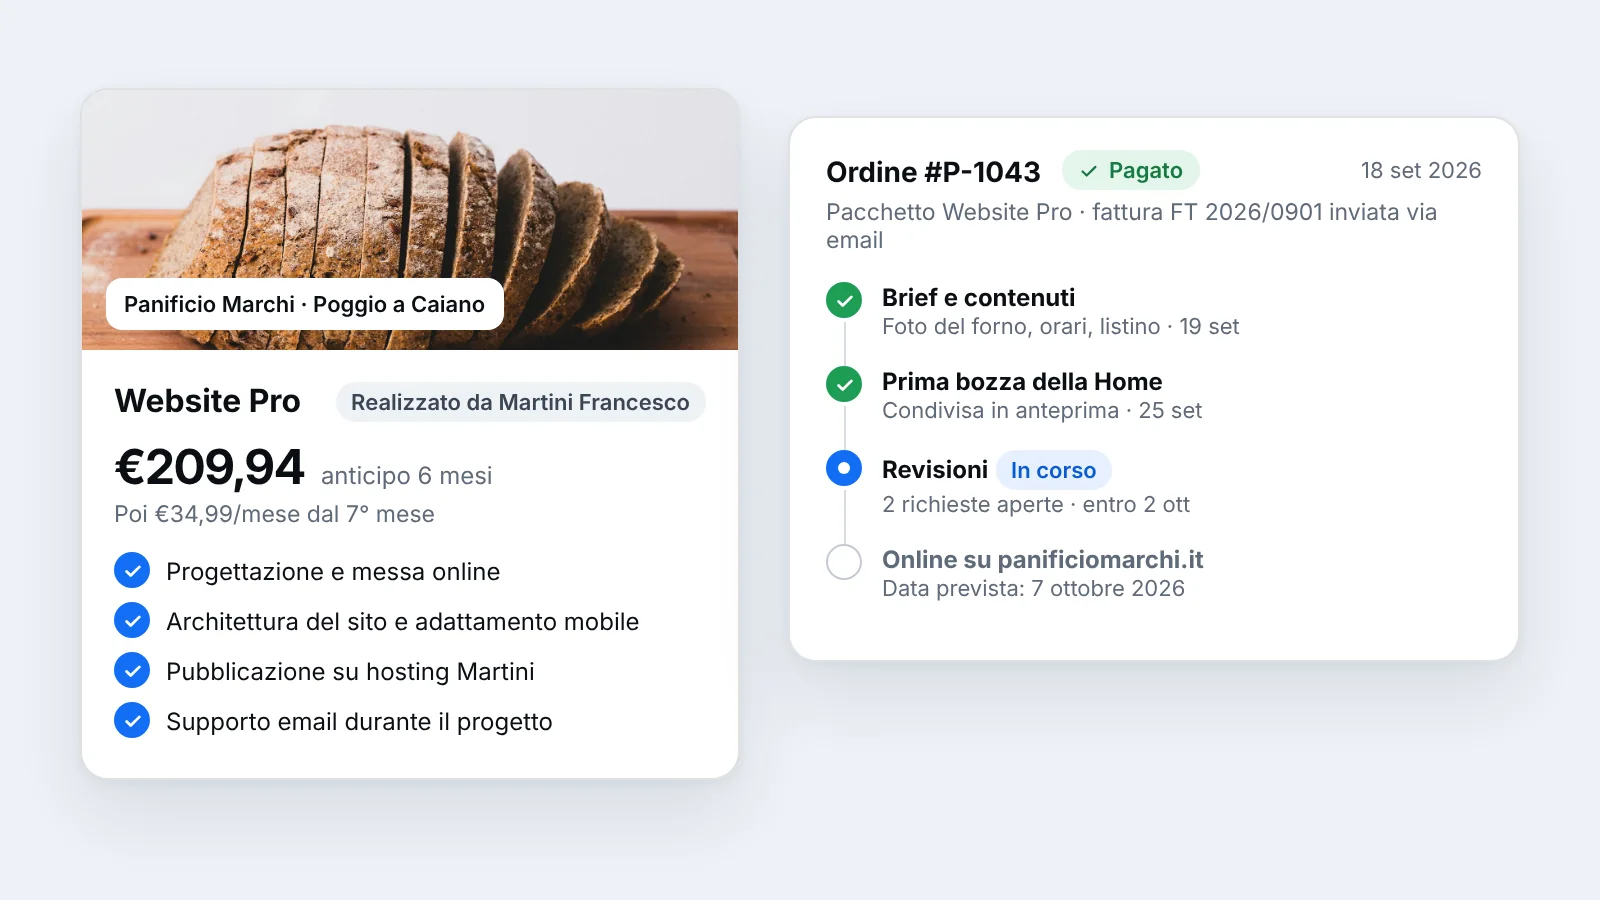Click the checkmark beside Architettura del sito

click(x=132, y=620)
